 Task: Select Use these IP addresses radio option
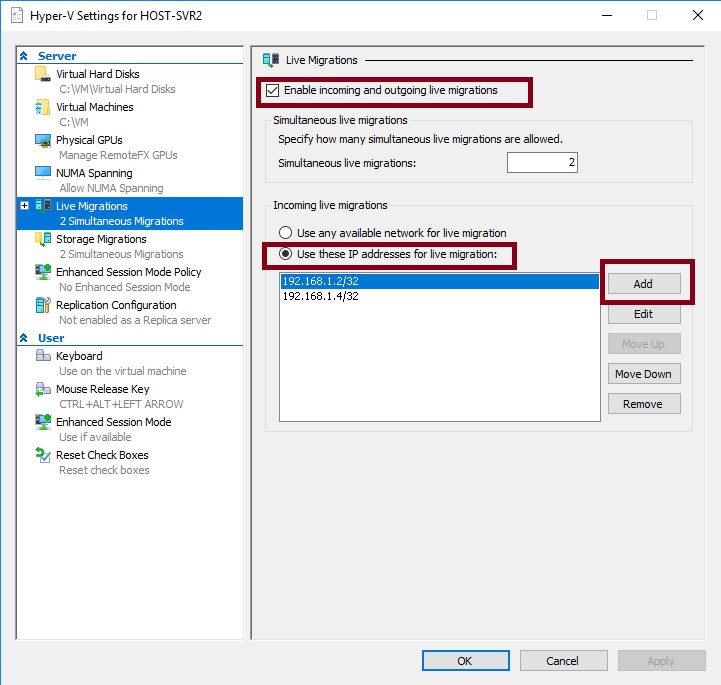(x=285, y=254)
